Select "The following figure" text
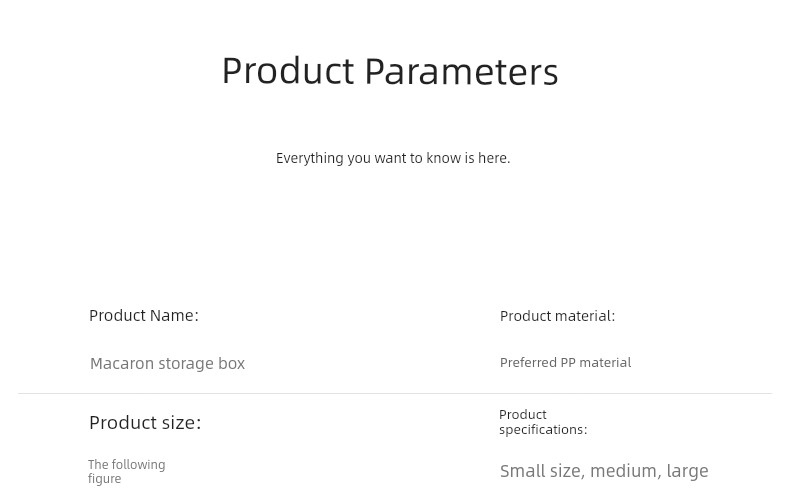Image resolution: width=790 pixels, height=500 pixels. pos(126,471)
